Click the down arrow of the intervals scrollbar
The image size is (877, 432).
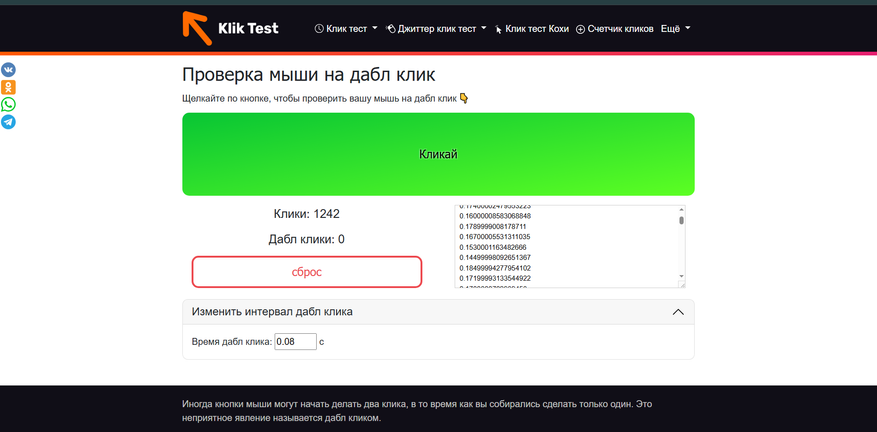[681, 276]
